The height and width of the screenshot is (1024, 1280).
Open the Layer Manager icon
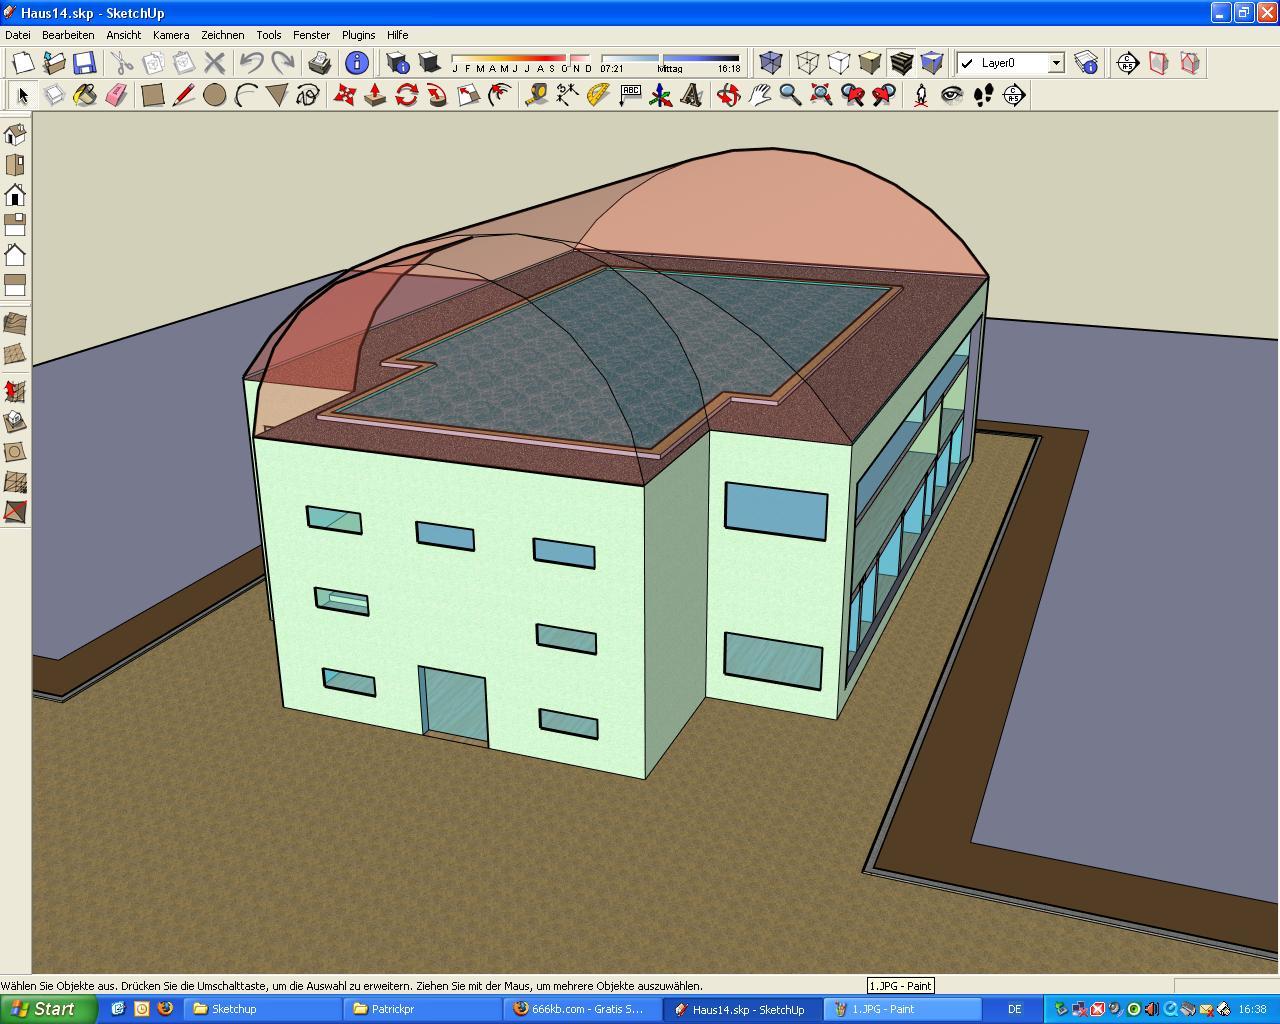[1087, 63]
